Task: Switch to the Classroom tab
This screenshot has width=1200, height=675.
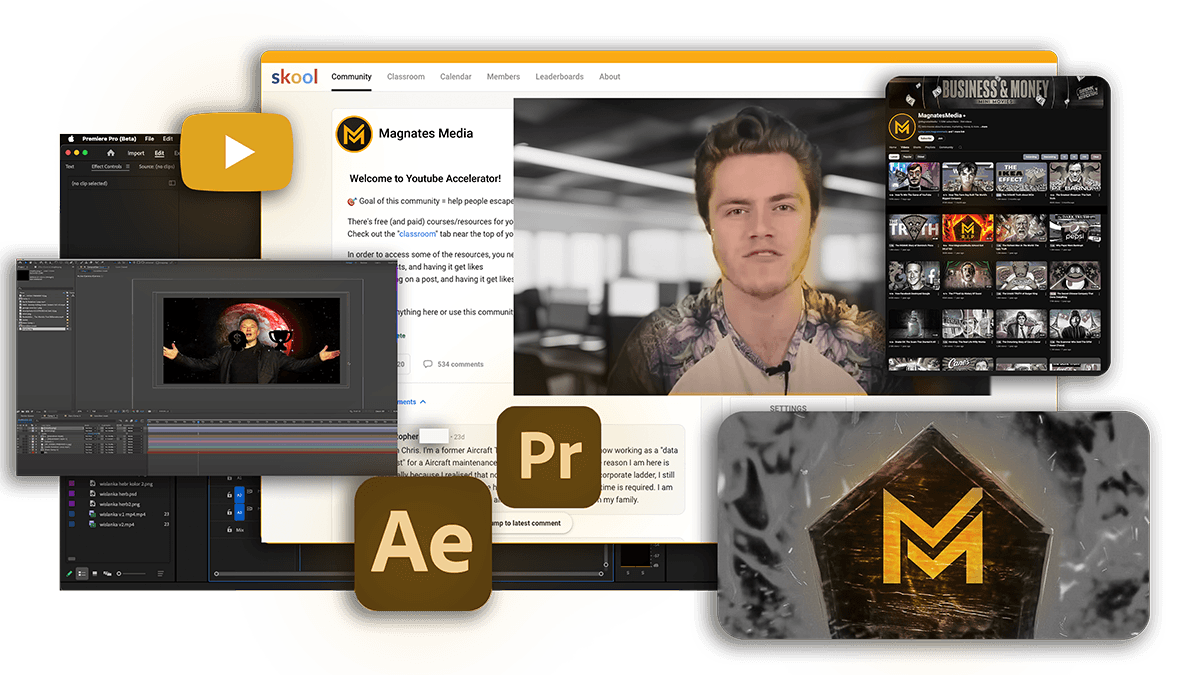Action: (x=405, y=77)
